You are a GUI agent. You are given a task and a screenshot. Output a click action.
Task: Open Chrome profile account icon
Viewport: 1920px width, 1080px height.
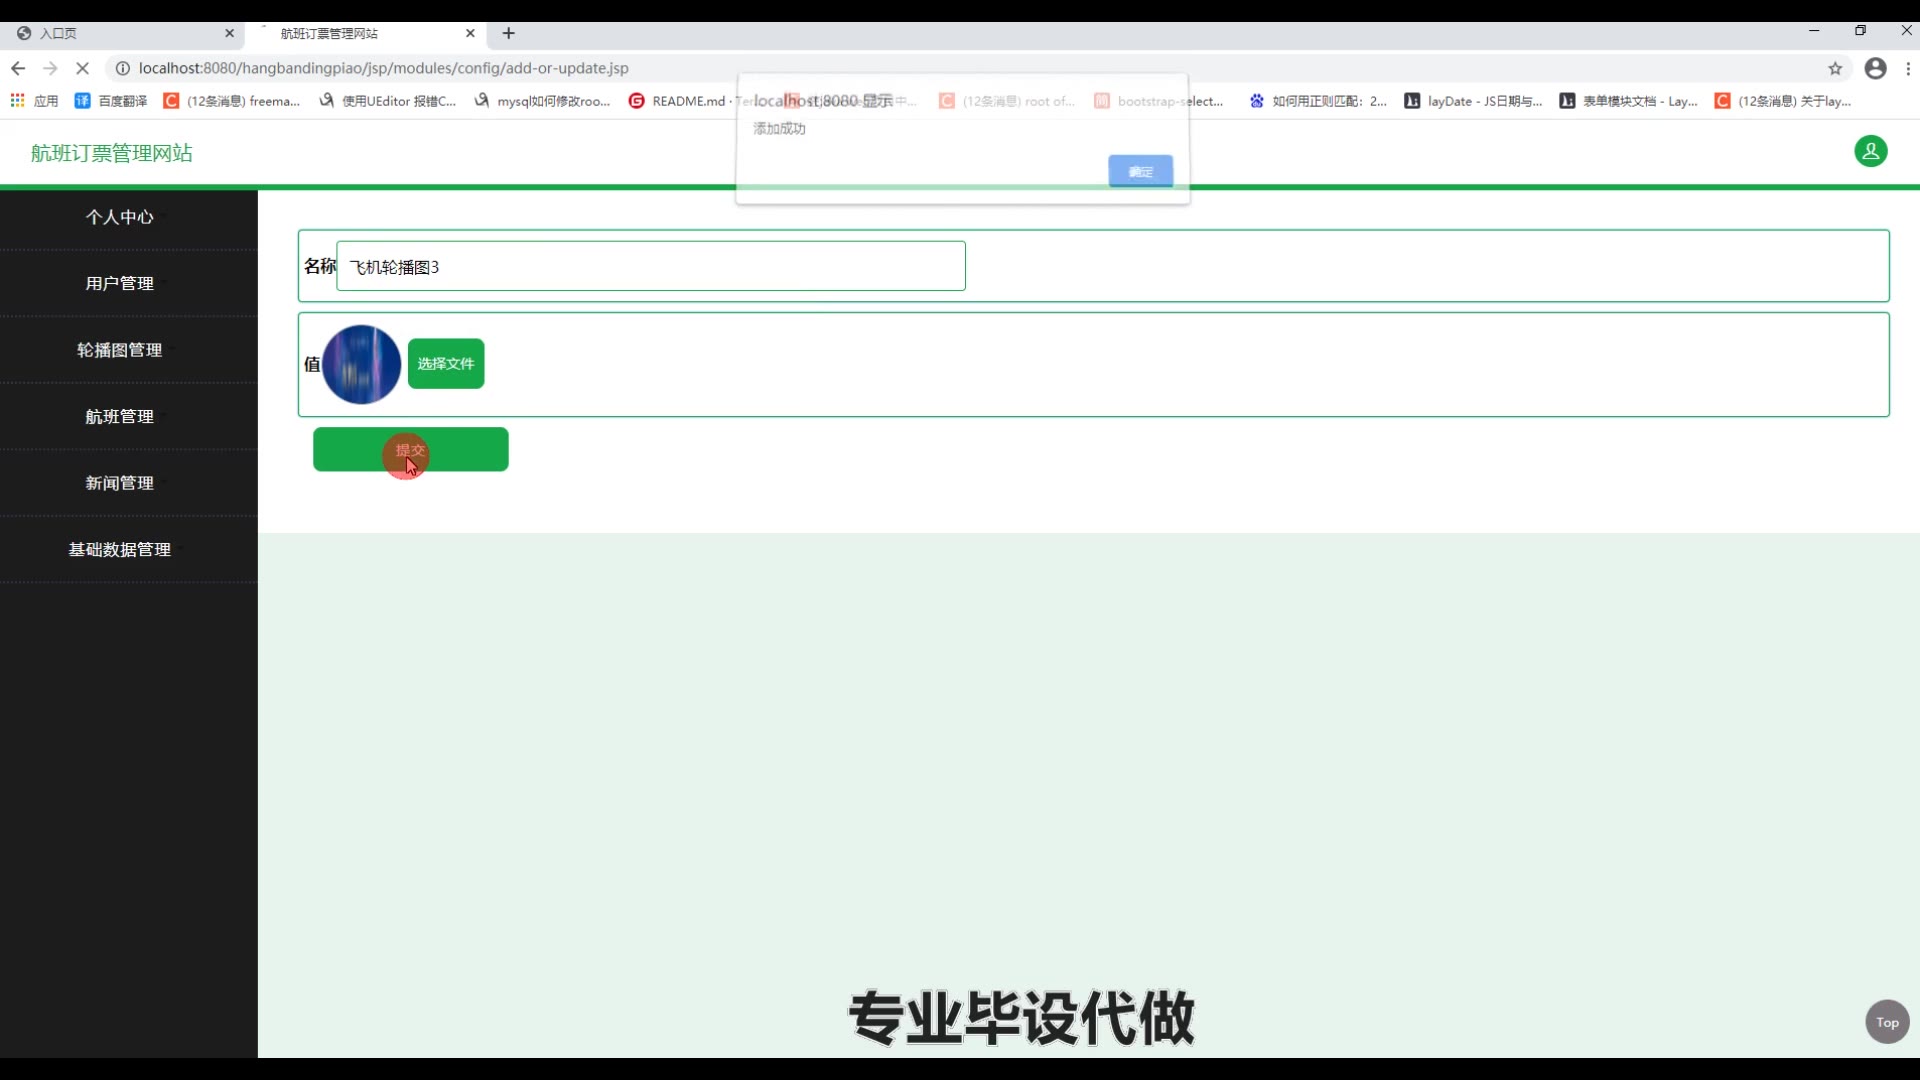click(1875, 68)
